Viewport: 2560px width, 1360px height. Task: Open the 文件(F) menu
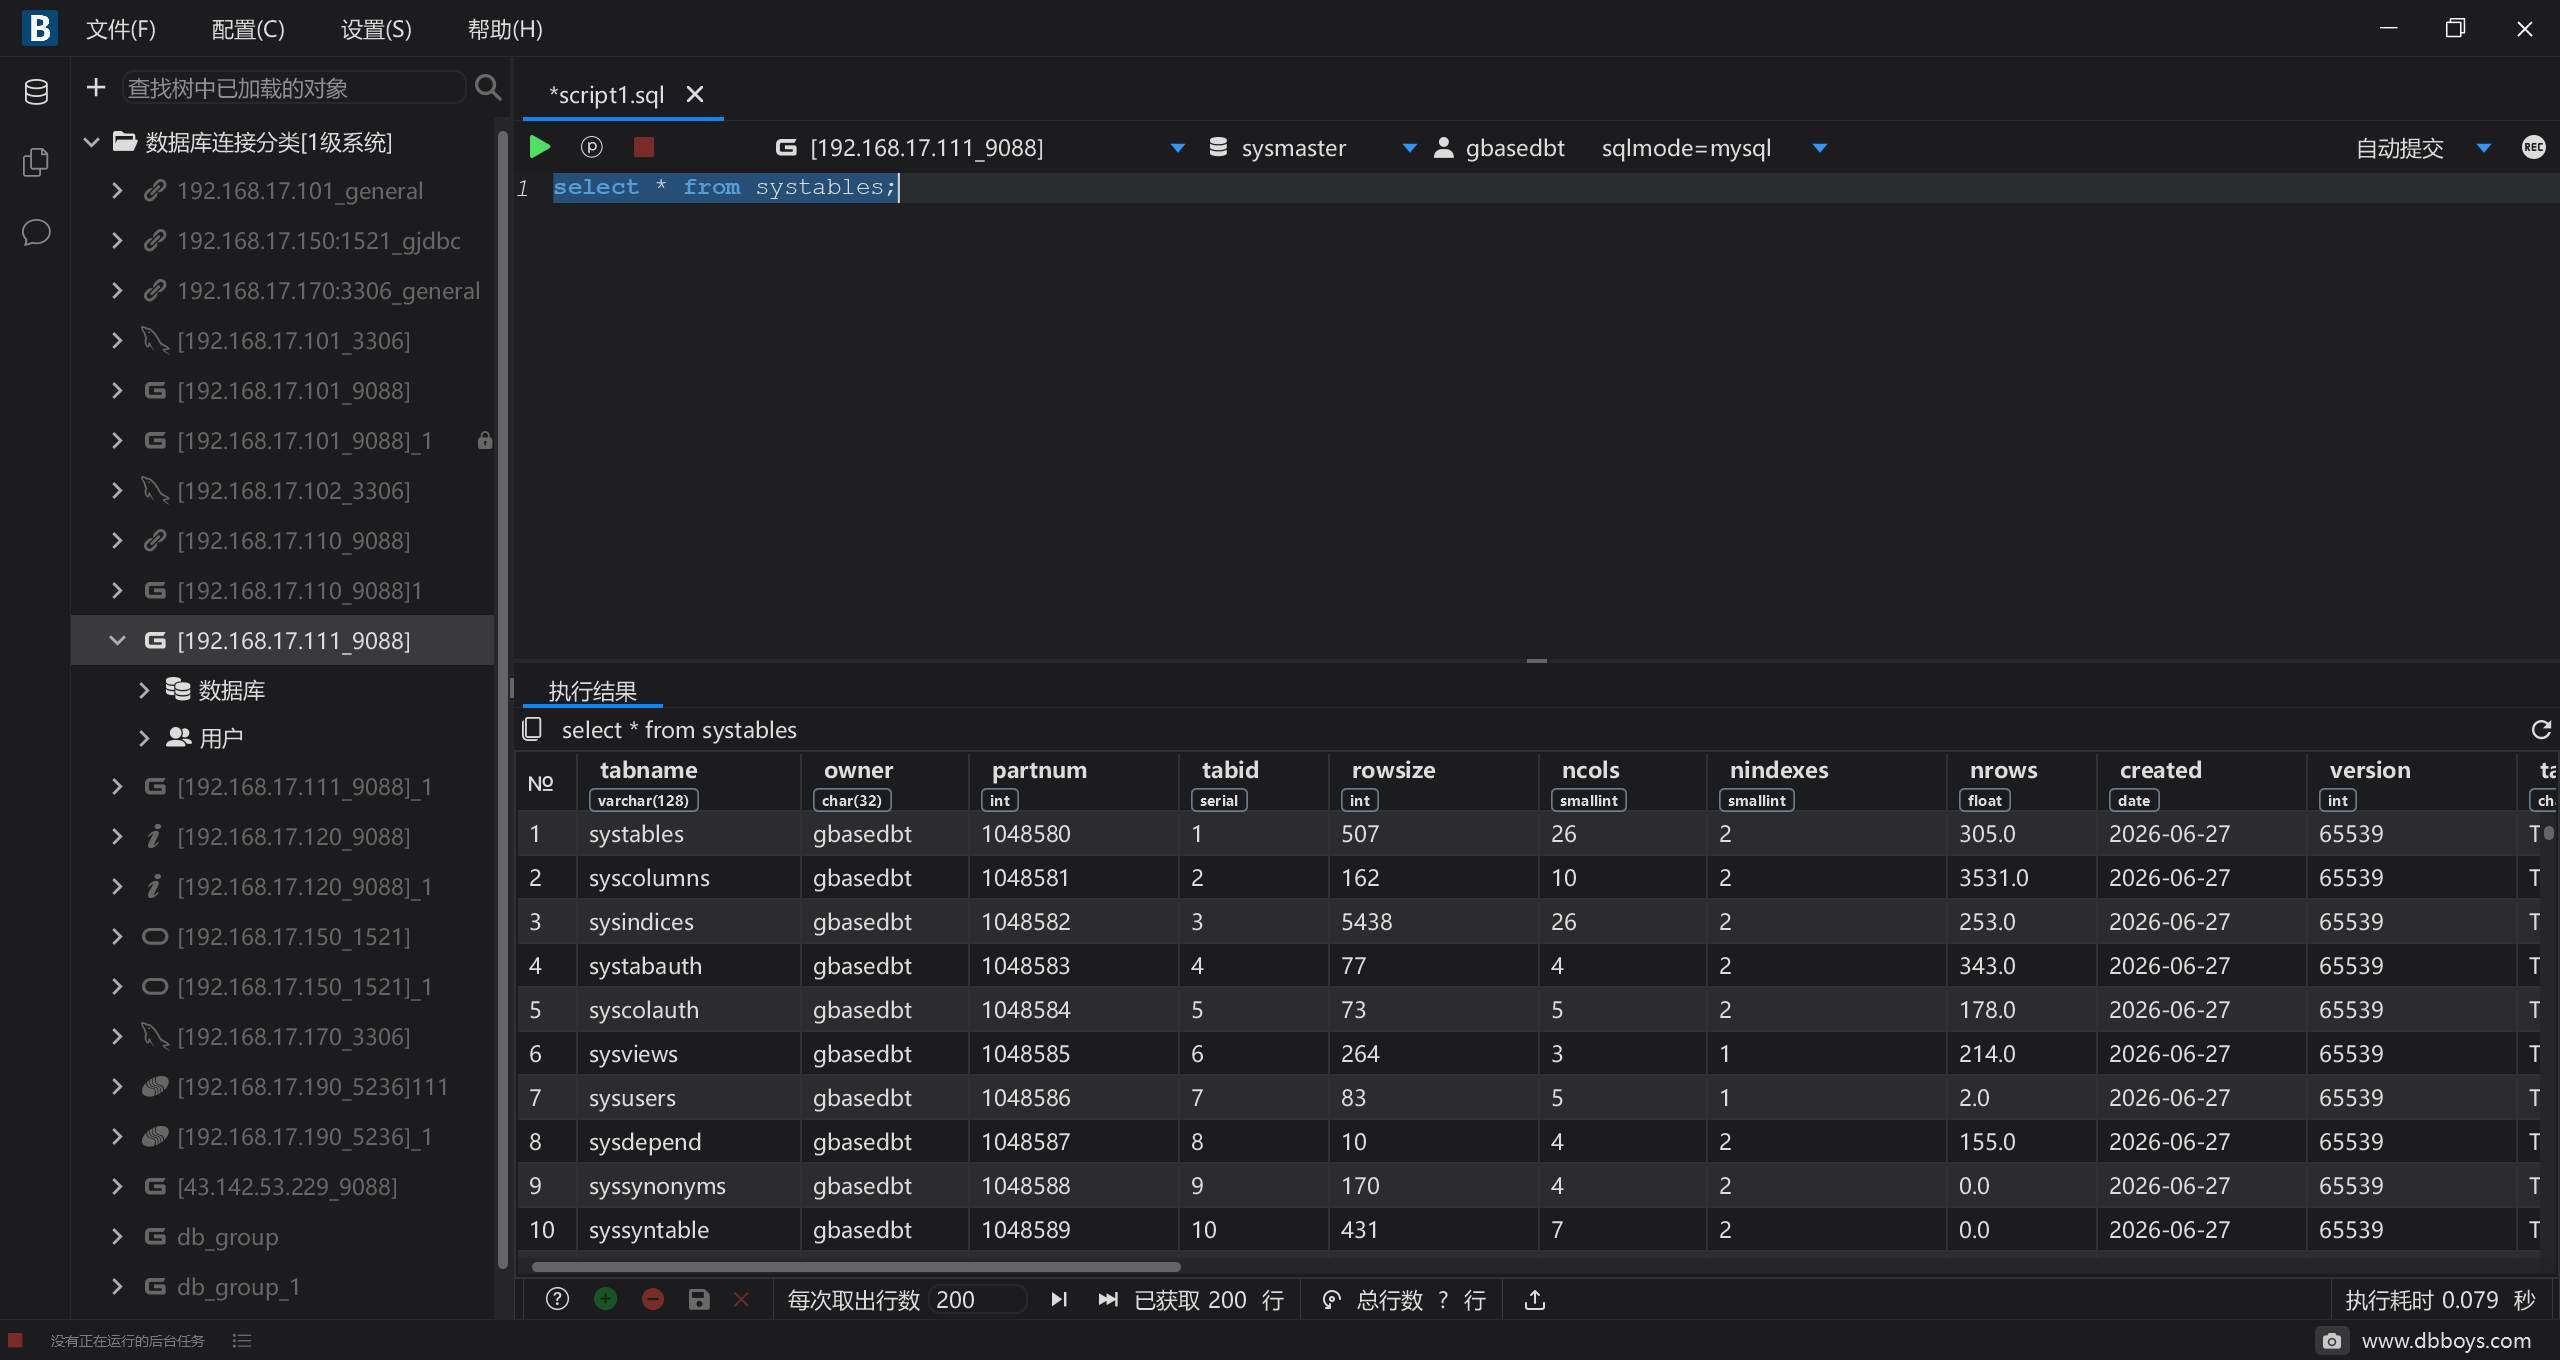pos(121,29)
